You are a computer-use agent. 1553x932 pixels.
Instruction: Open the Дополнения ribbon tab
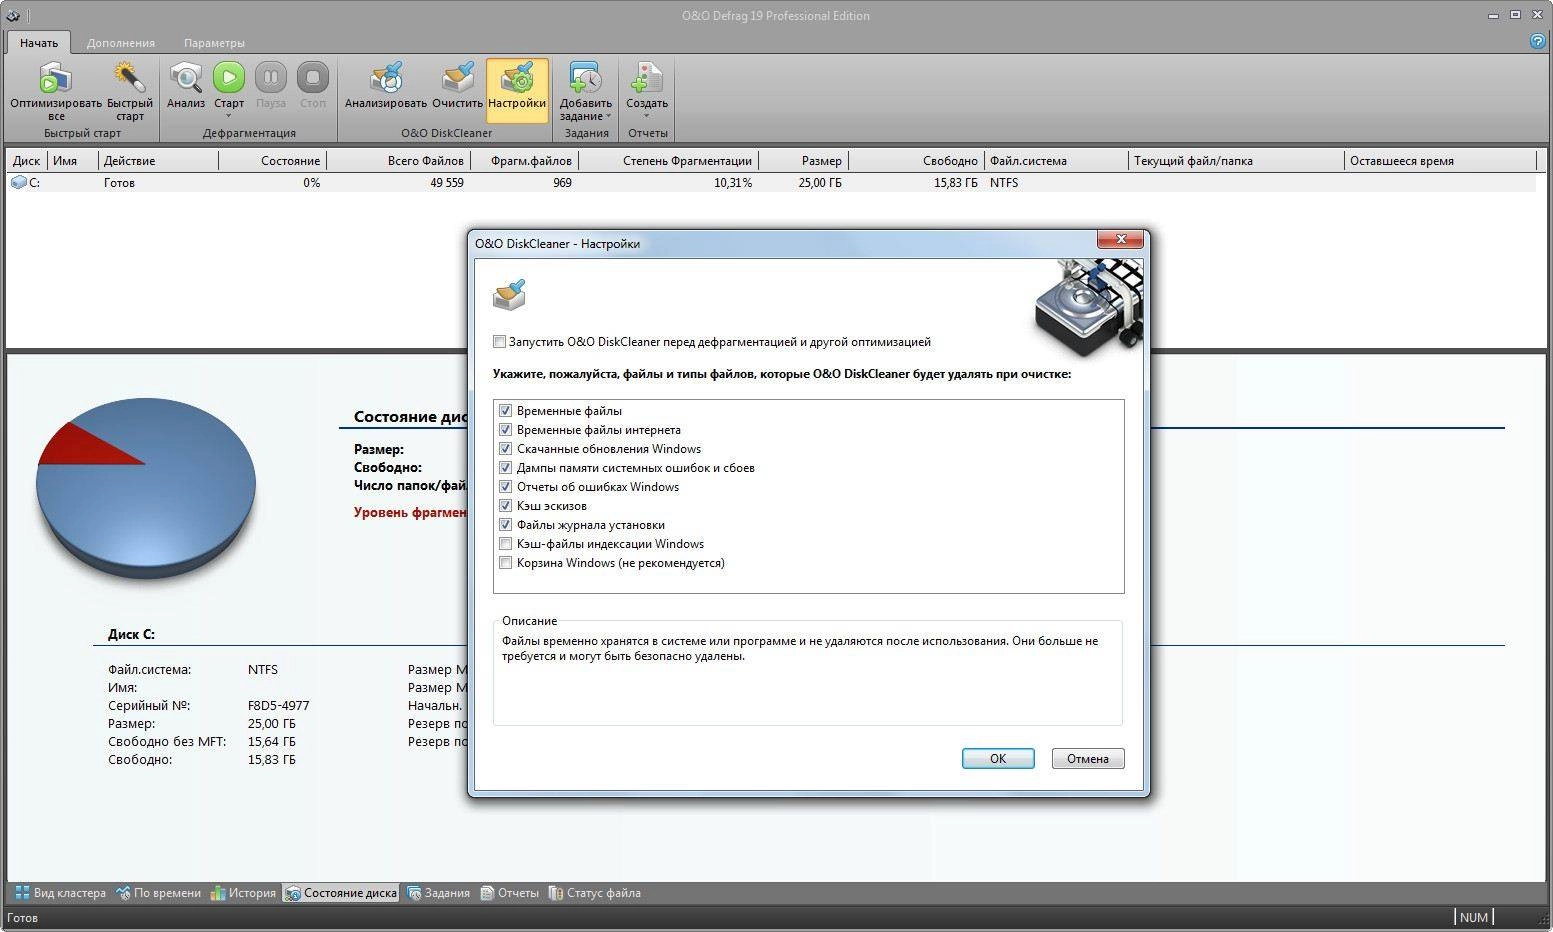coord(121,43)
